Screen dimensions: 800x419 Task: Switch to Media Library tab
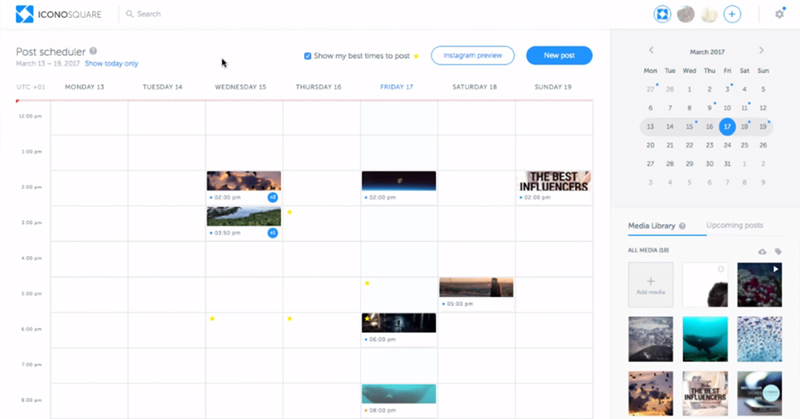pyautogui.click(x=652, y=226)
